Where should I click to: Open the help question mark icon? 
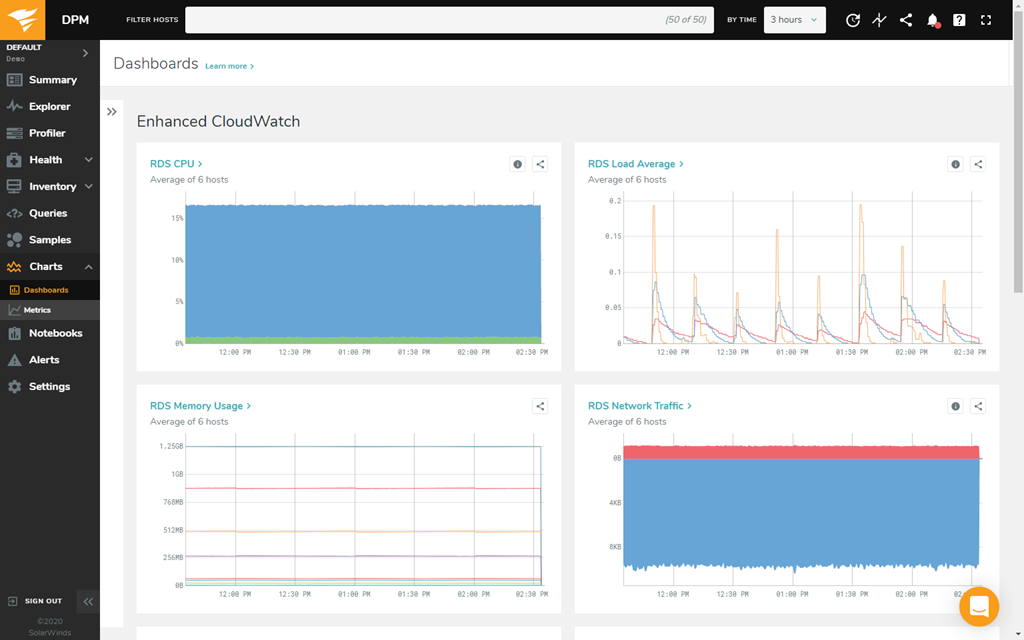[x=959, y=20]
